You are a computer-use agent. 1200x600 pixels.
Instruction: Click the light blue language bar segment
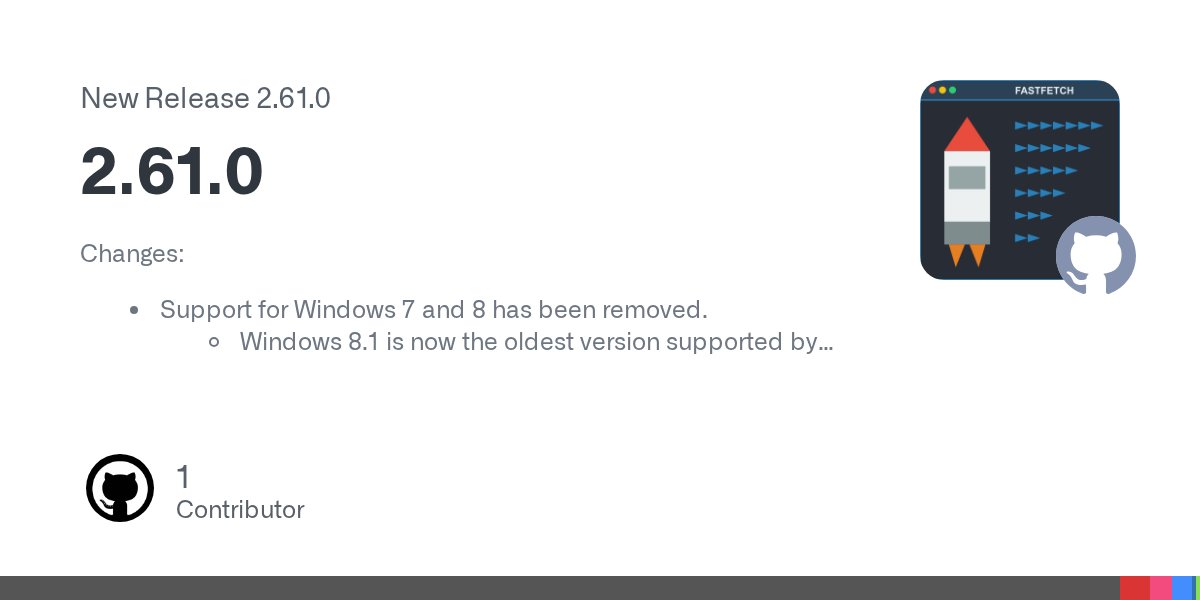pos(1183,588)
